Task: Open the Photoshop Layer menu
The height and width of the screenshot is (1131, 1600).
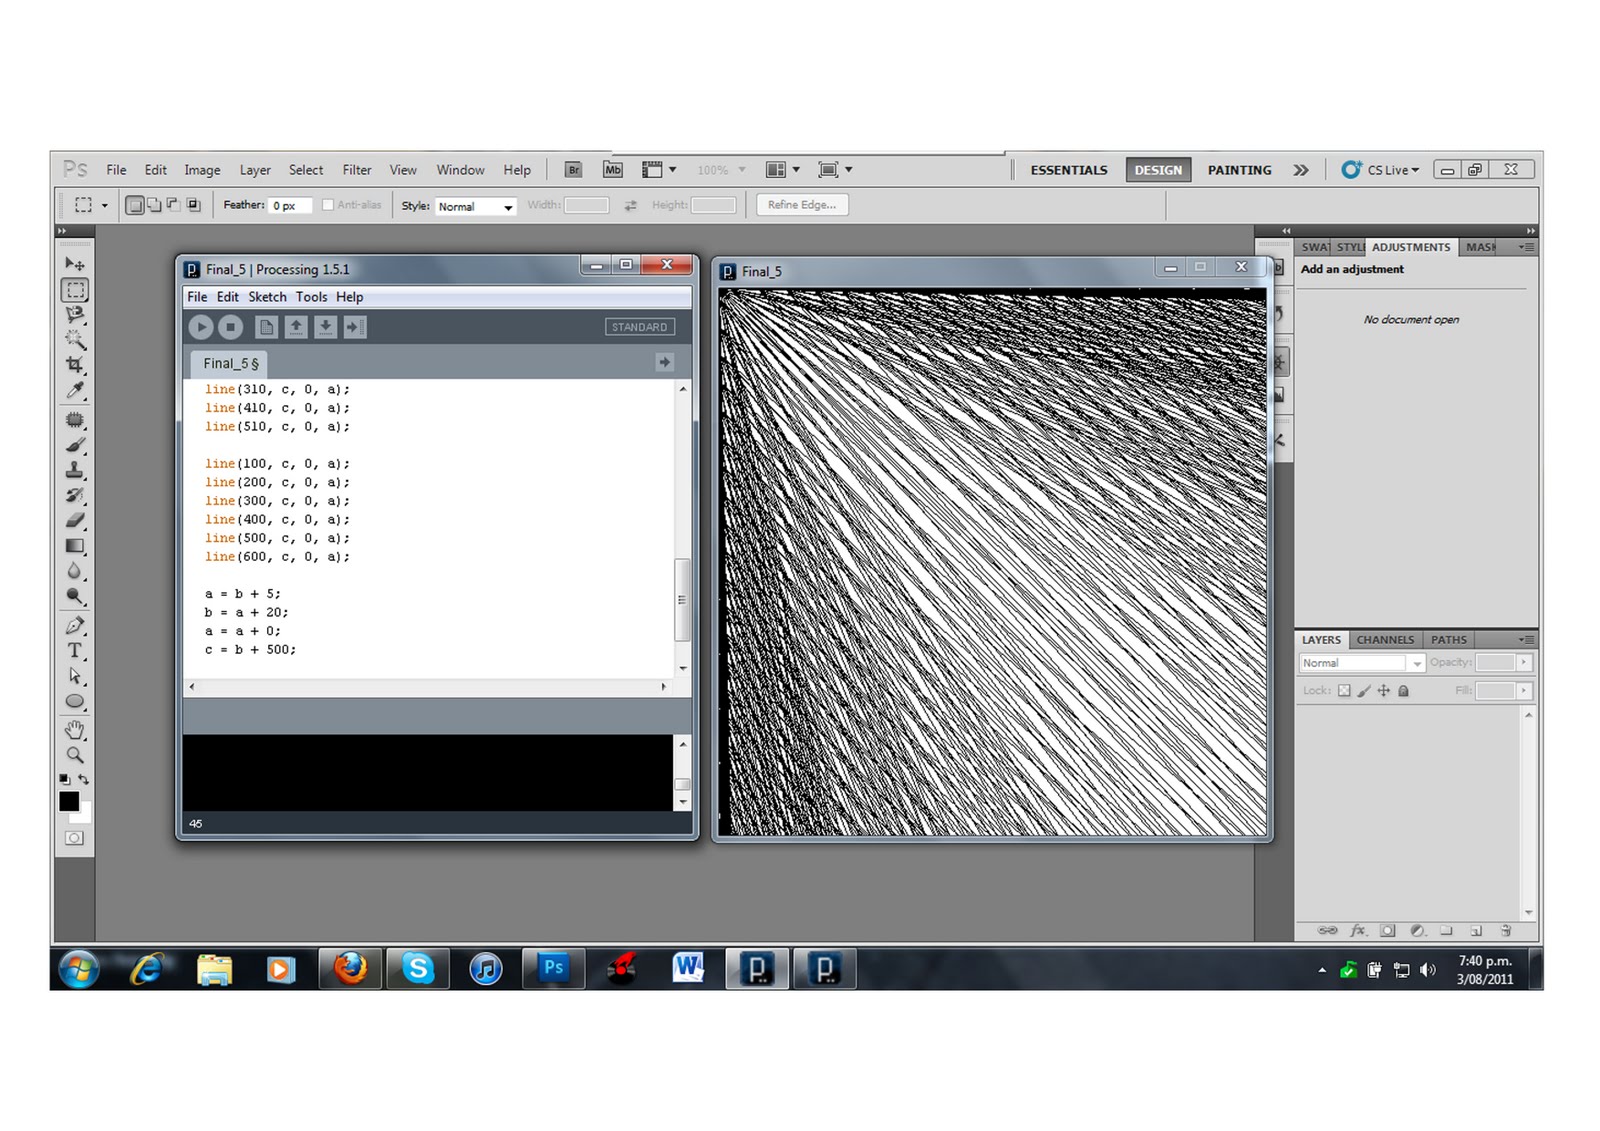Action: pyautogui.click(x=255, y=170)
